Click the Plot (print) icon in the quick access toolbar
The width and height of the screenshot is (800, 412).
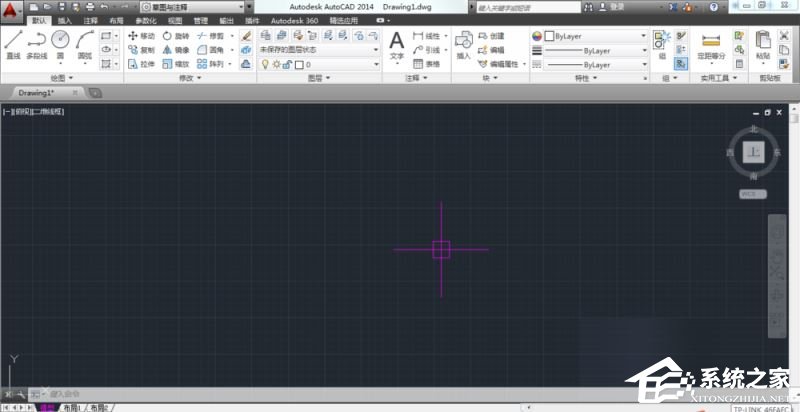(90, 7)
